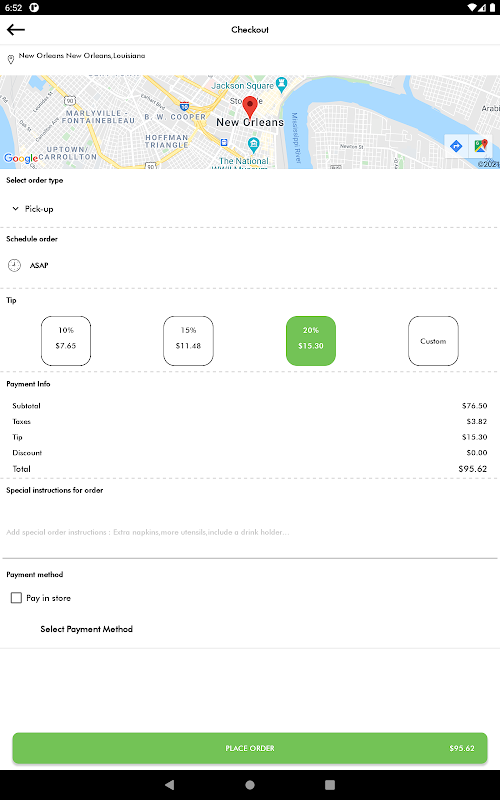Expand the Pick-up order type dropdown
Image resolution: width=500 pixels, height=800 pixels.
(x=33, y=209)
